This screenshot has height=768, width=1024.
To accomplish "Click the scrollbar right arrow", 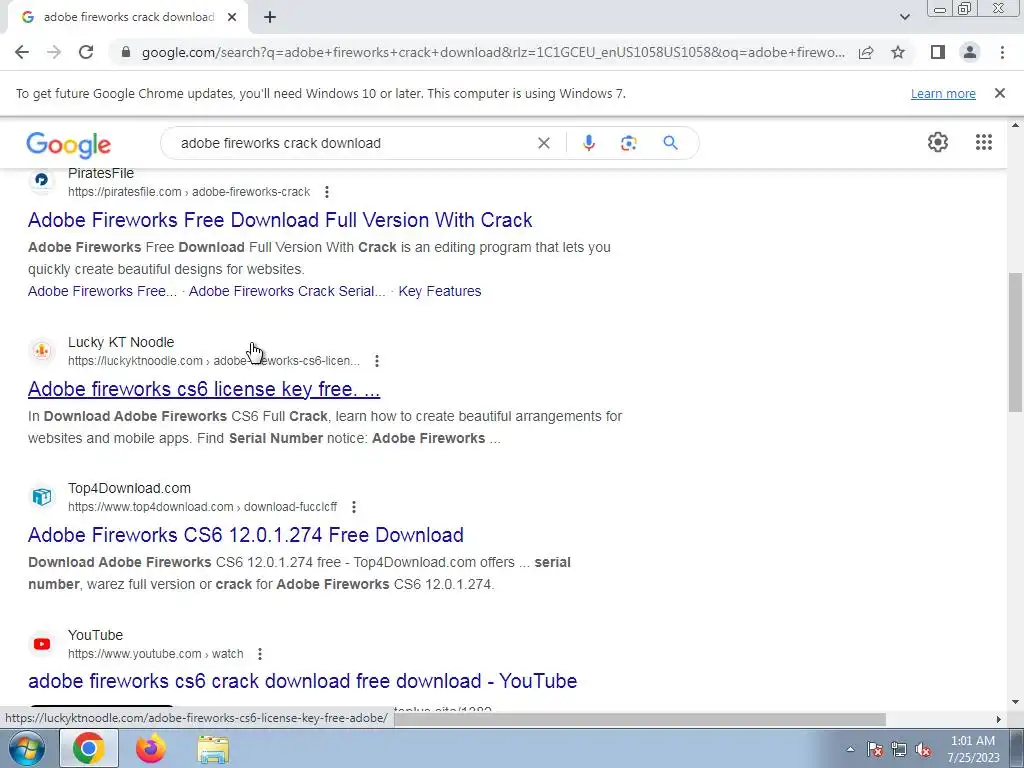I will (x=998, y=719).
